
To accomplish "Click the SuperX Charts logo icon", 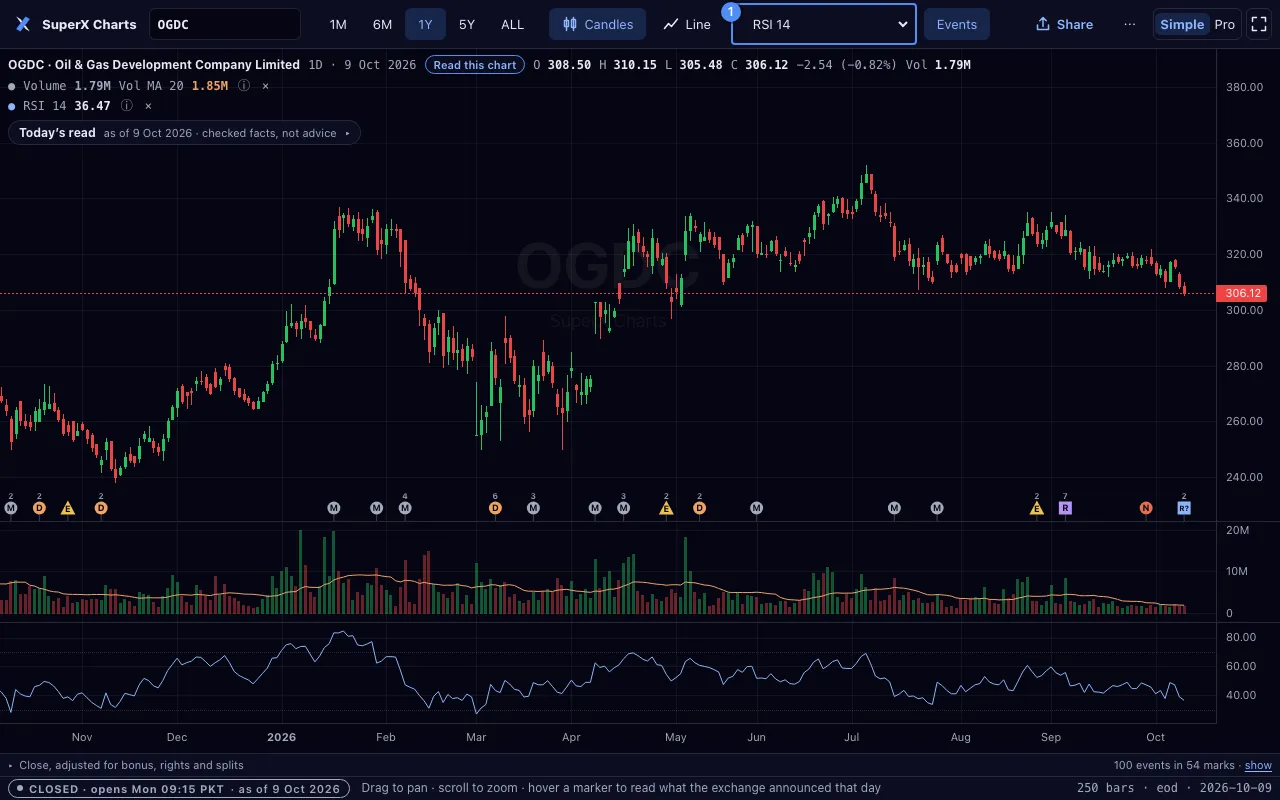I will coord(23,24).
